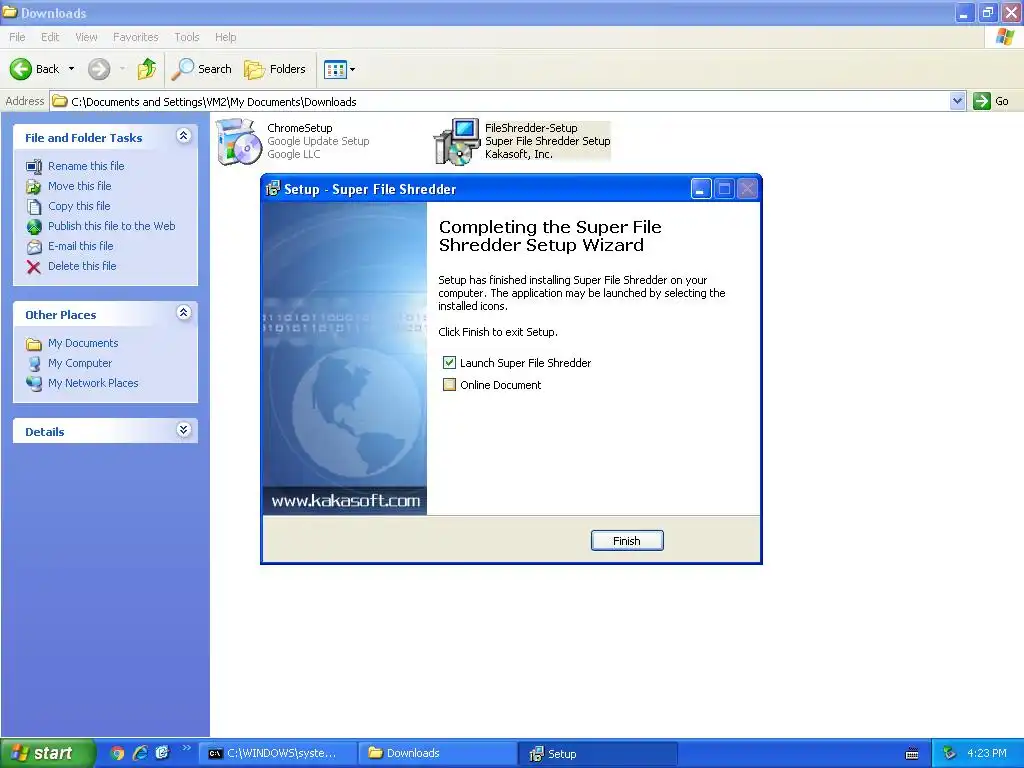Click the keyboard icon in system tray
This screenshot has height=768, width=1024.
[912, 754]
